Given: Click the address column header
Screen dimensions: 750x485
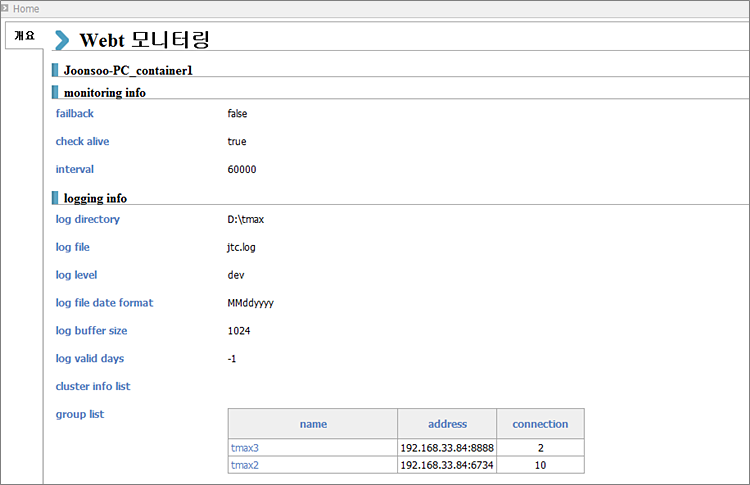Looking at the screenshot, I should tap(447, 424).
